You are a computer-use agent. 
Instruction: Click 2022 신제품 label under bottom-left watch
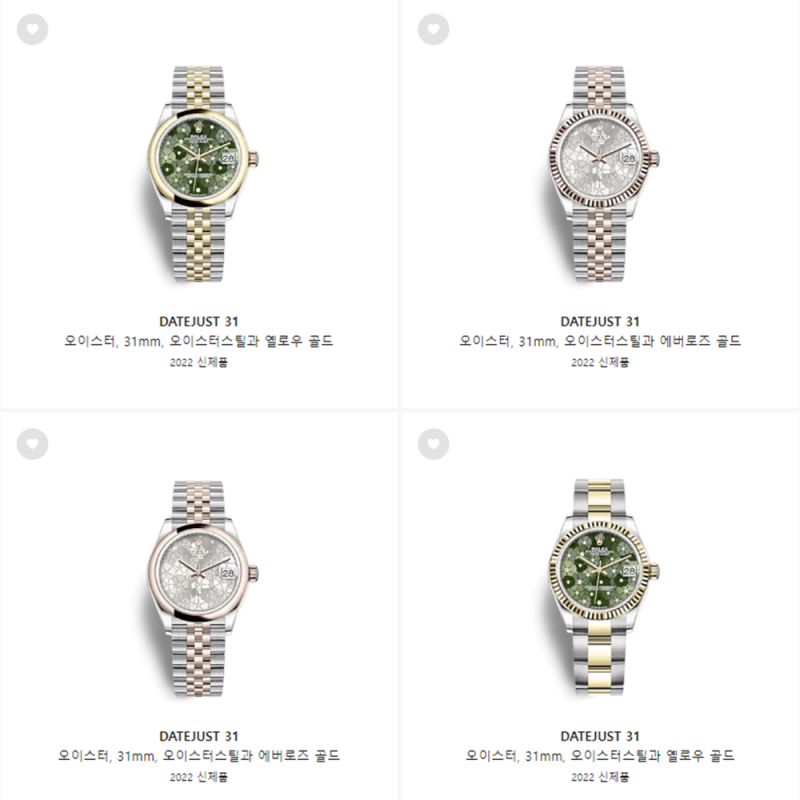[x=199, y=777]
